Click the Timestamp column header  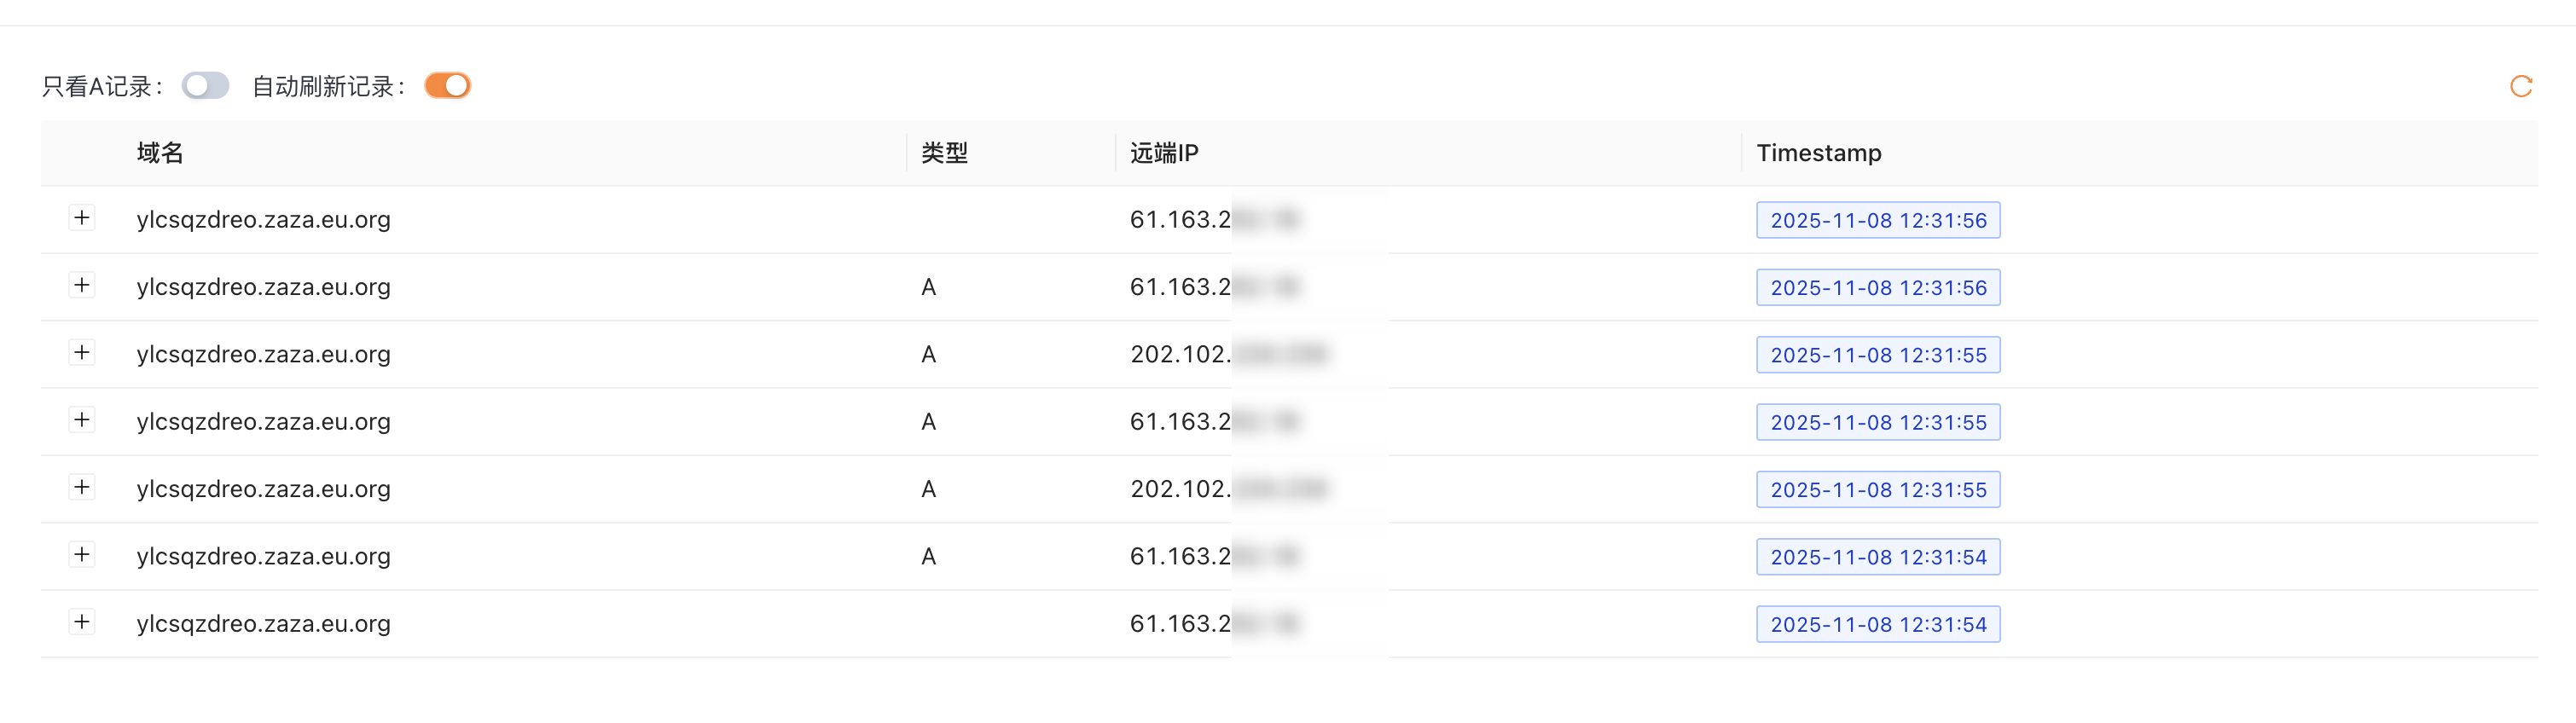tap(1818, 153)
